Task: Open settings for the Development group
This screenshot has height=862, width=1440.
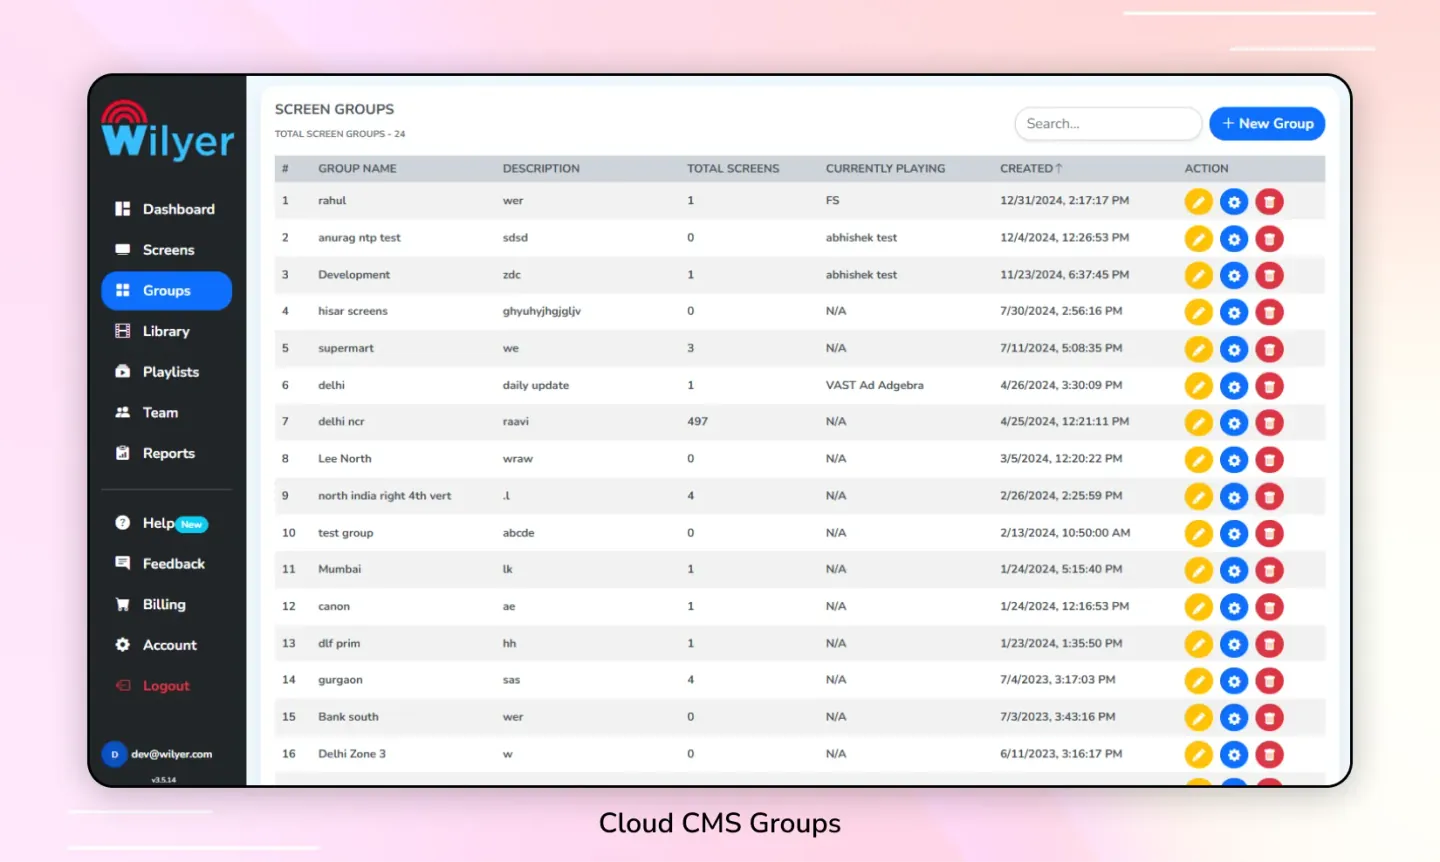Action: 1234,276
